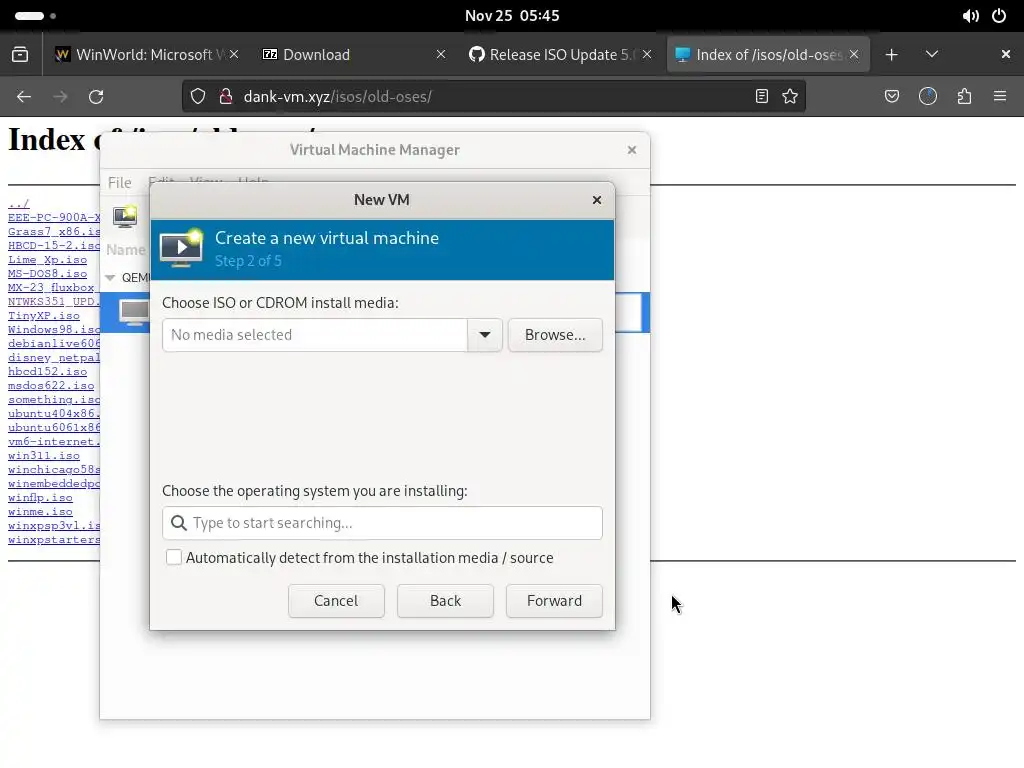The width and height of the screenshot is (1024, 768).
Task: Click the Firefox back arrow
Action: click(24, 97)
